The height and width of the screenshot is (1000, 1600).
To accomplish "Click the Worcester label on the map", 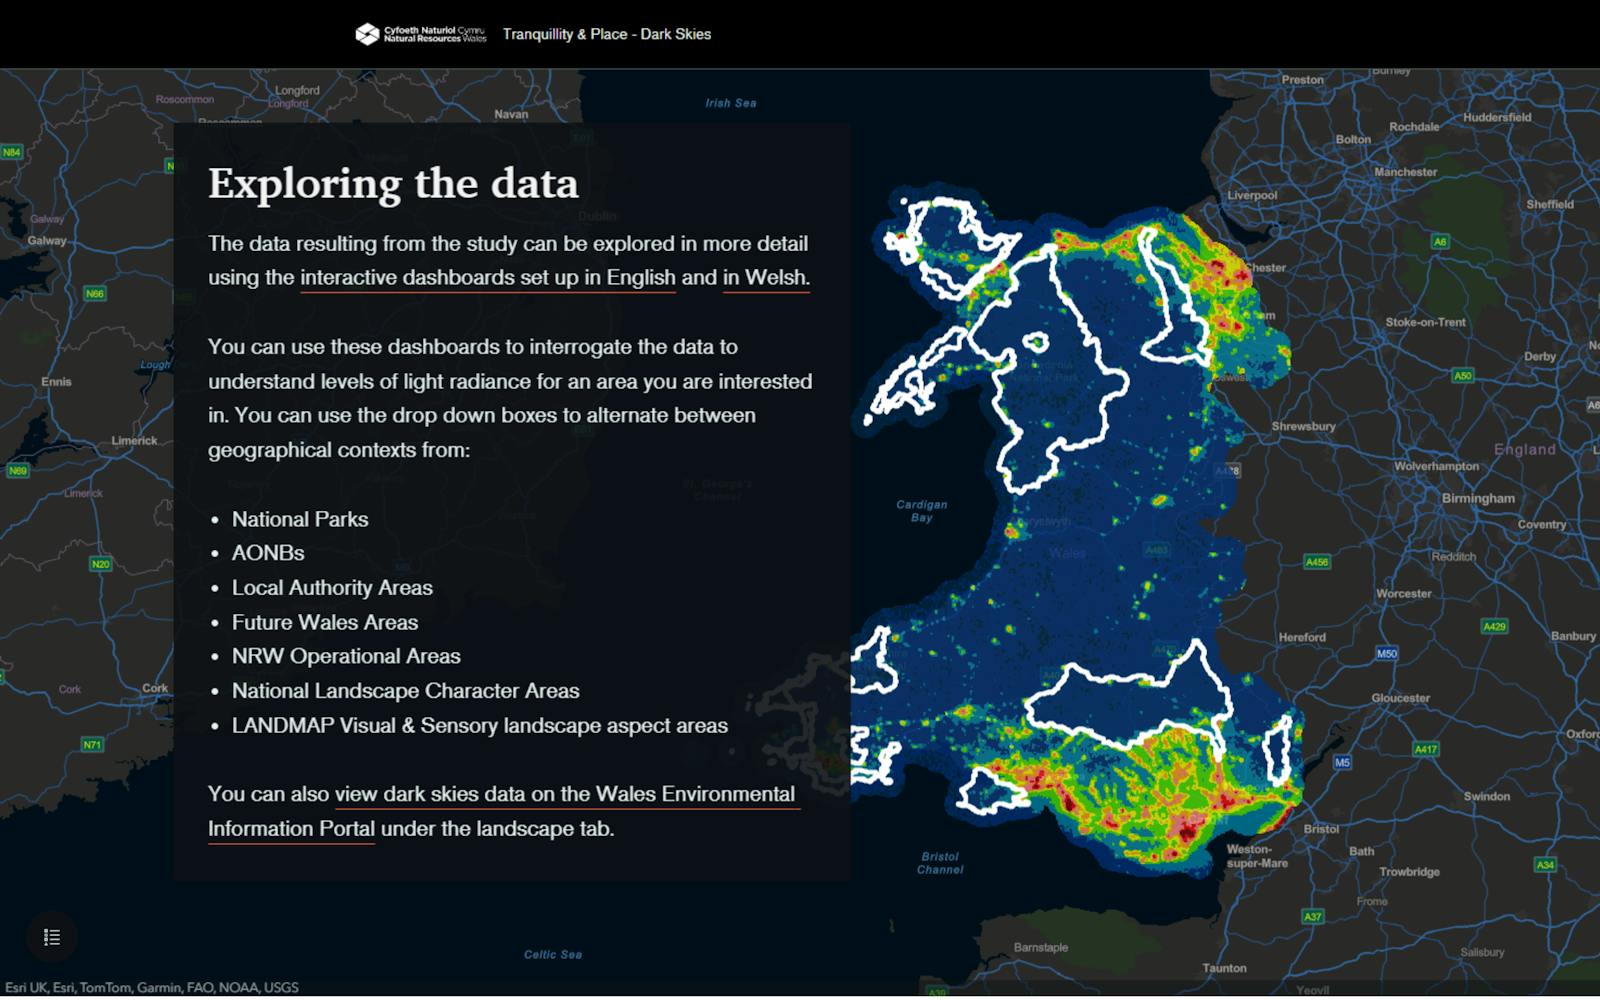I will pos(1403,593).
